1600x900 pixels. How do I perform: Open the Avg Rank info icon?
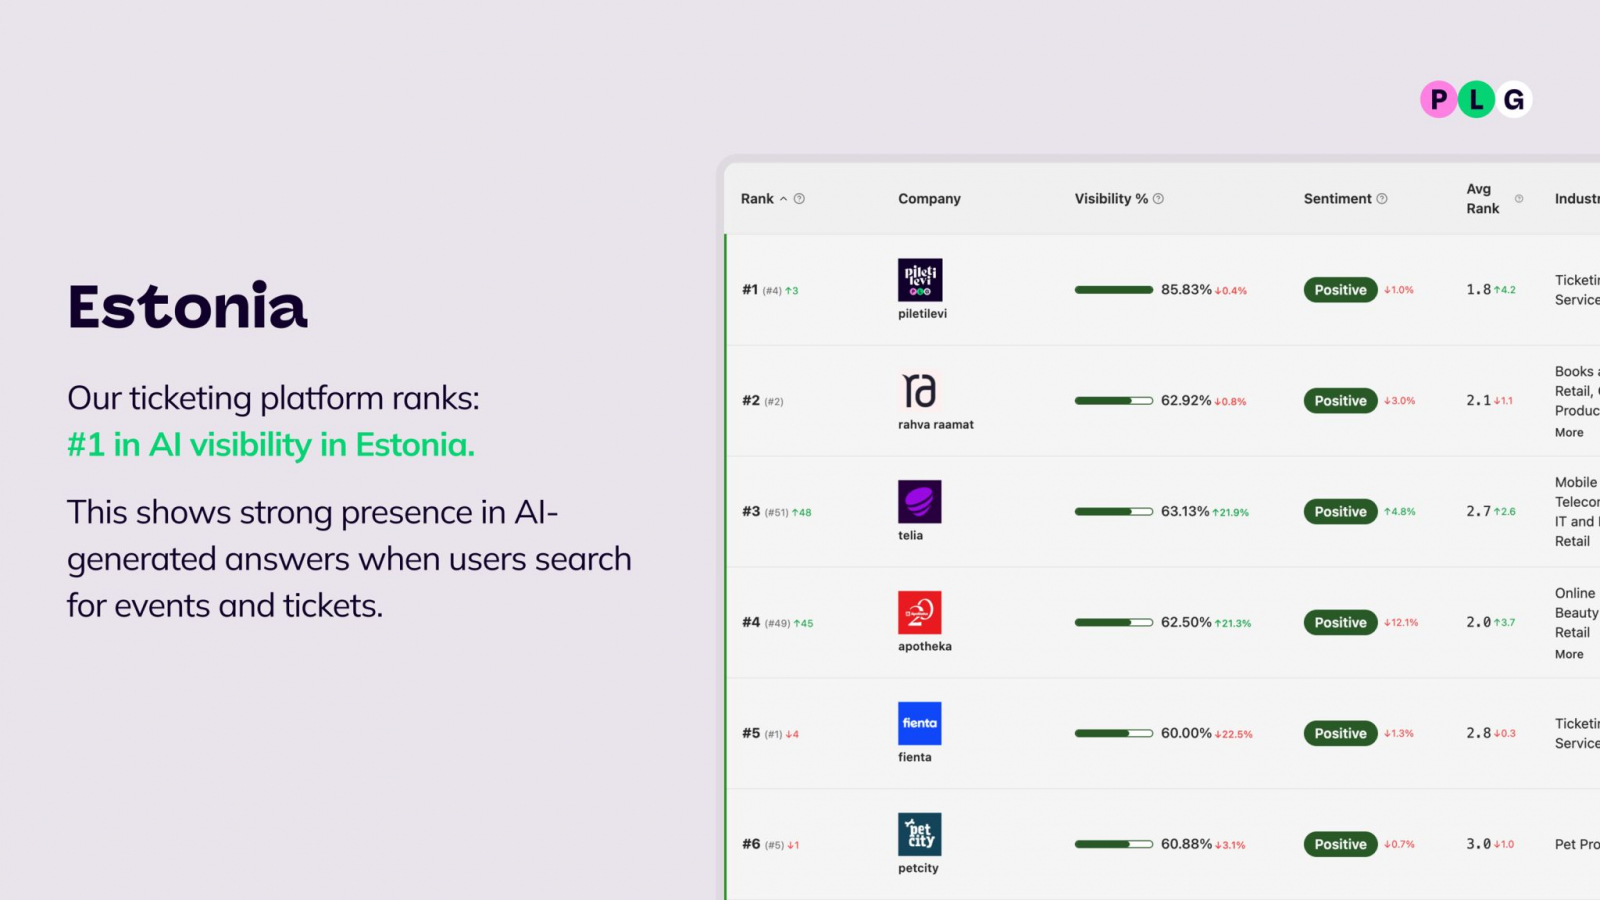[x=1519, y=199]
